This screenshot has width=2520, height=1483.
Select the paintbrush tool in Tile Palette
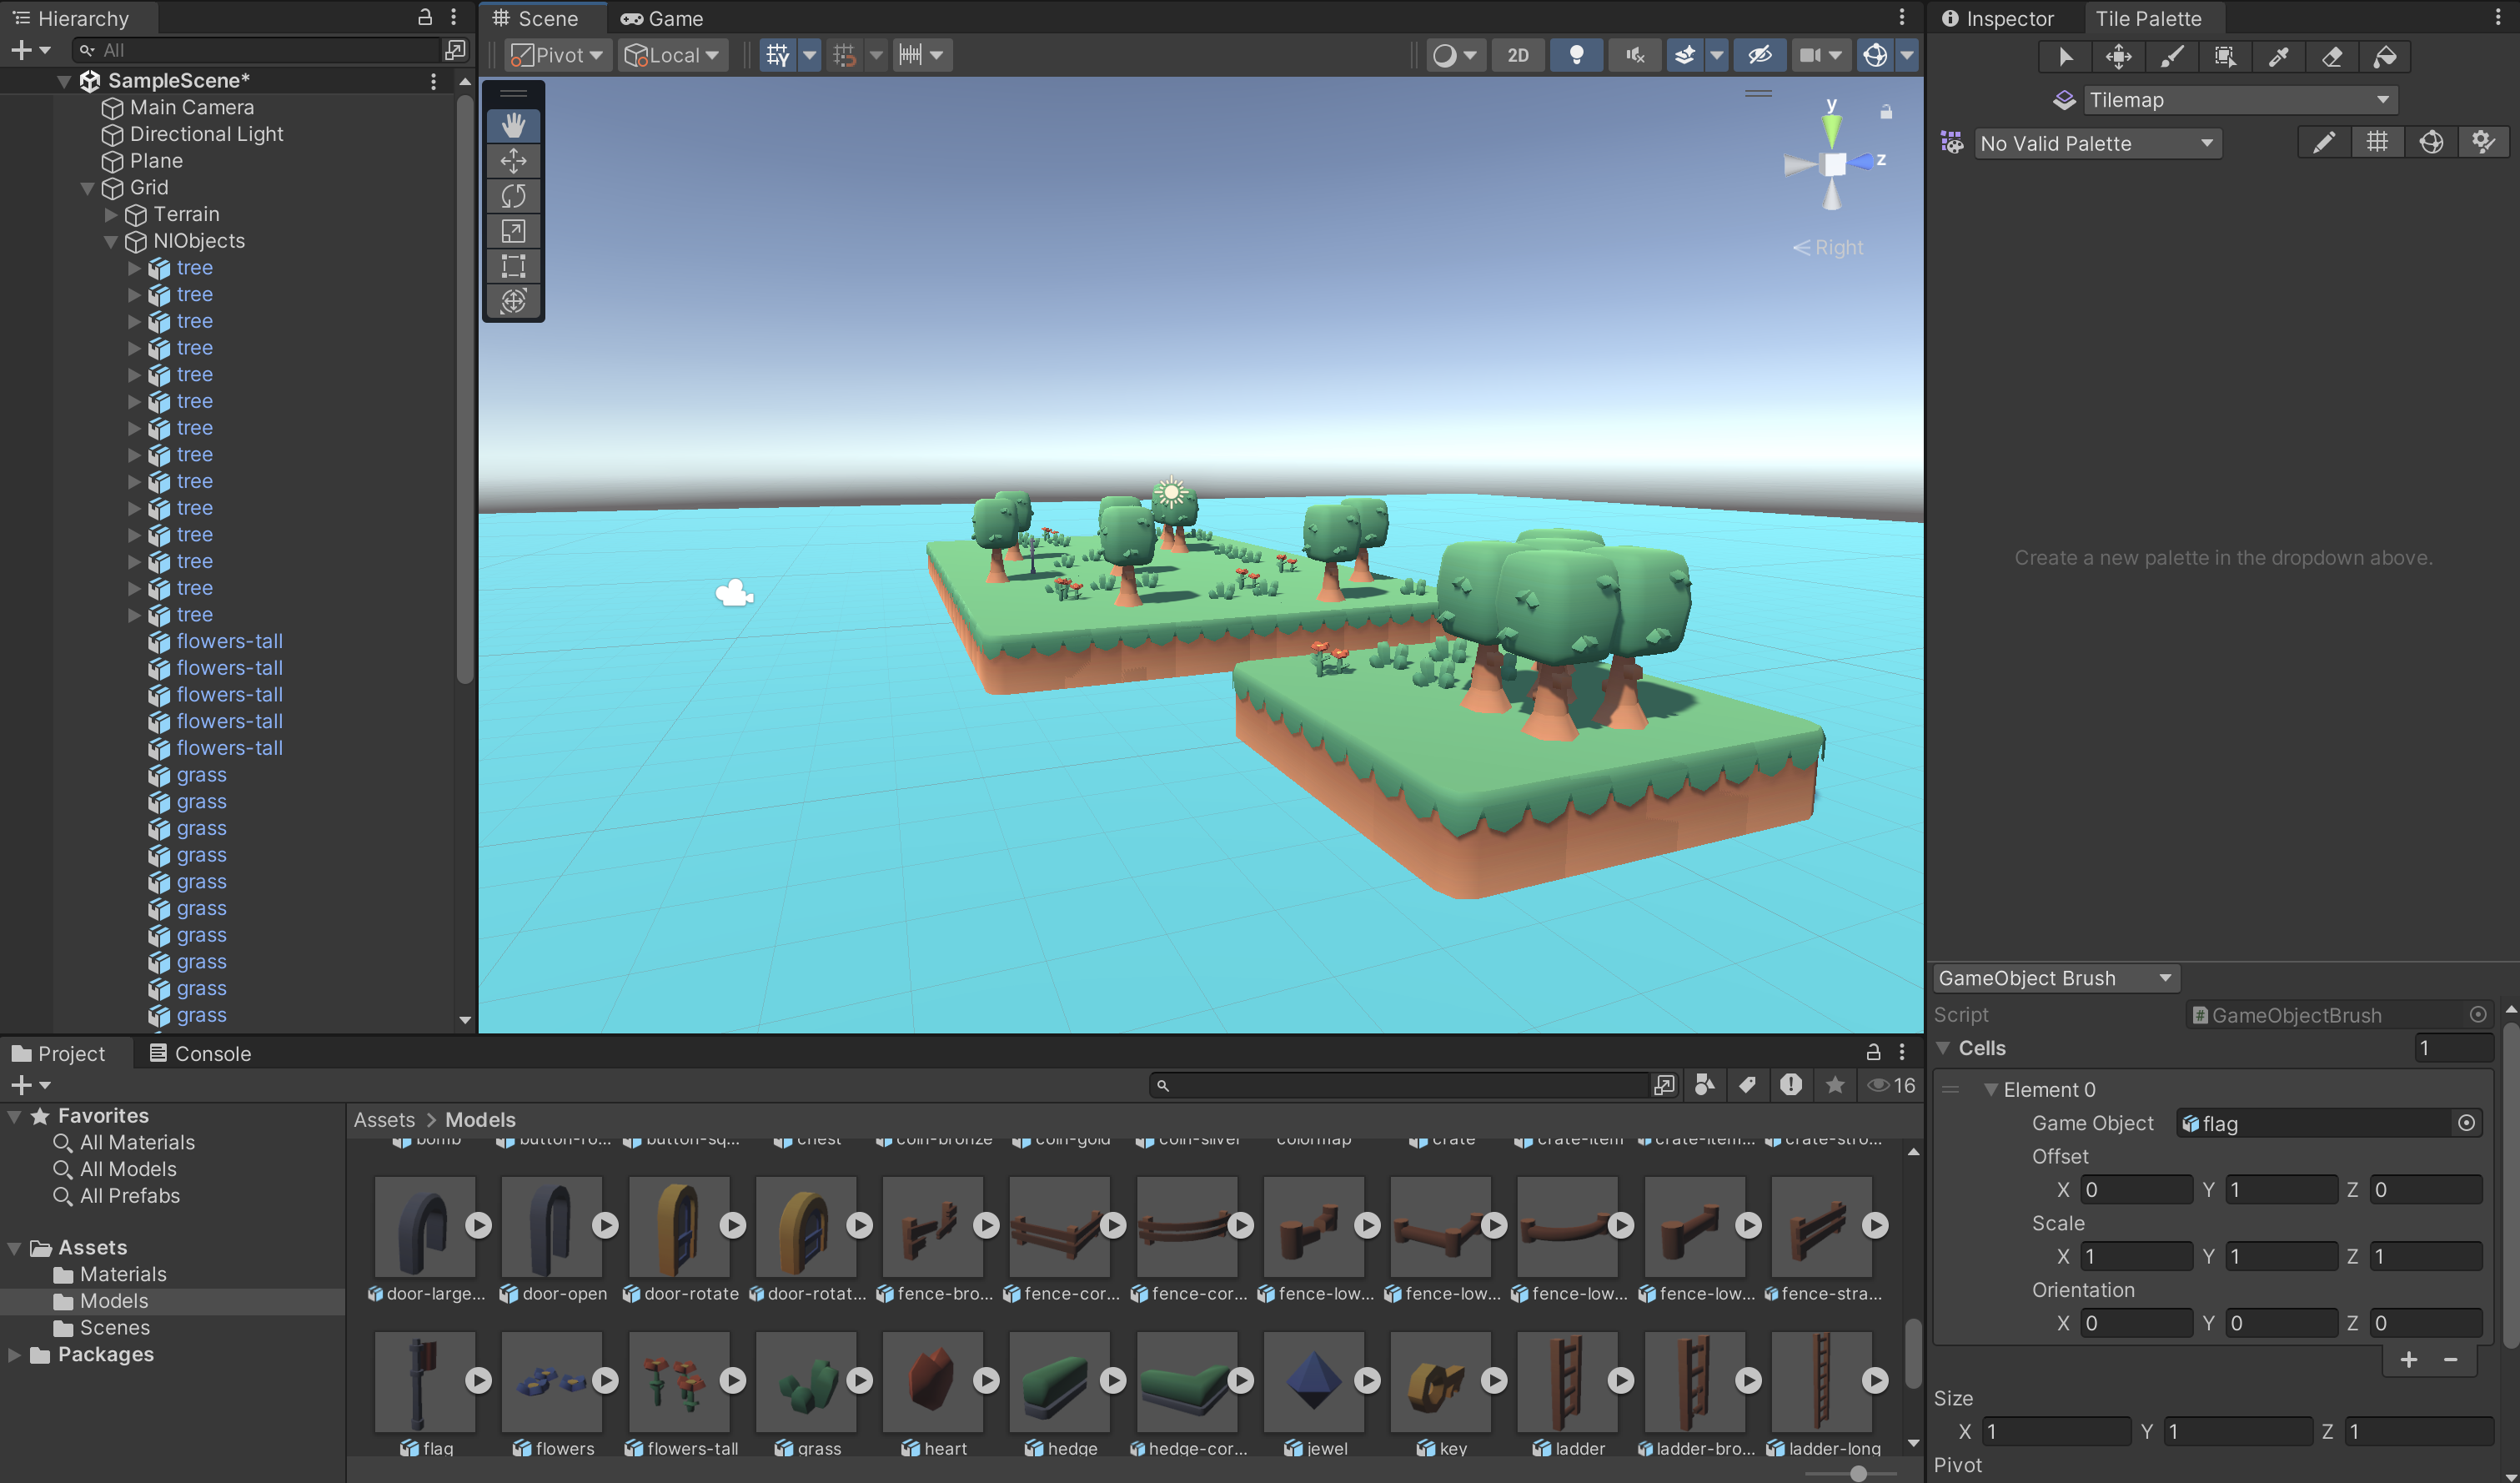2171,57
